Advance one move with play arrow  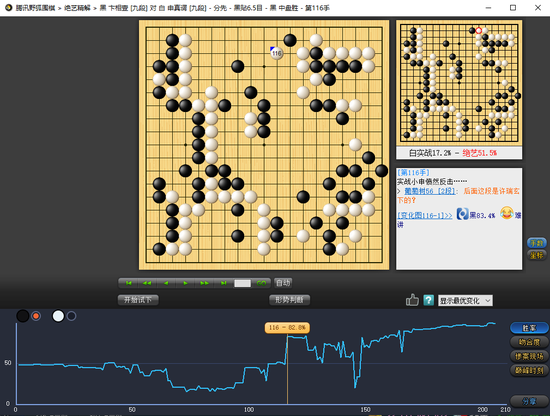(186, 283)
